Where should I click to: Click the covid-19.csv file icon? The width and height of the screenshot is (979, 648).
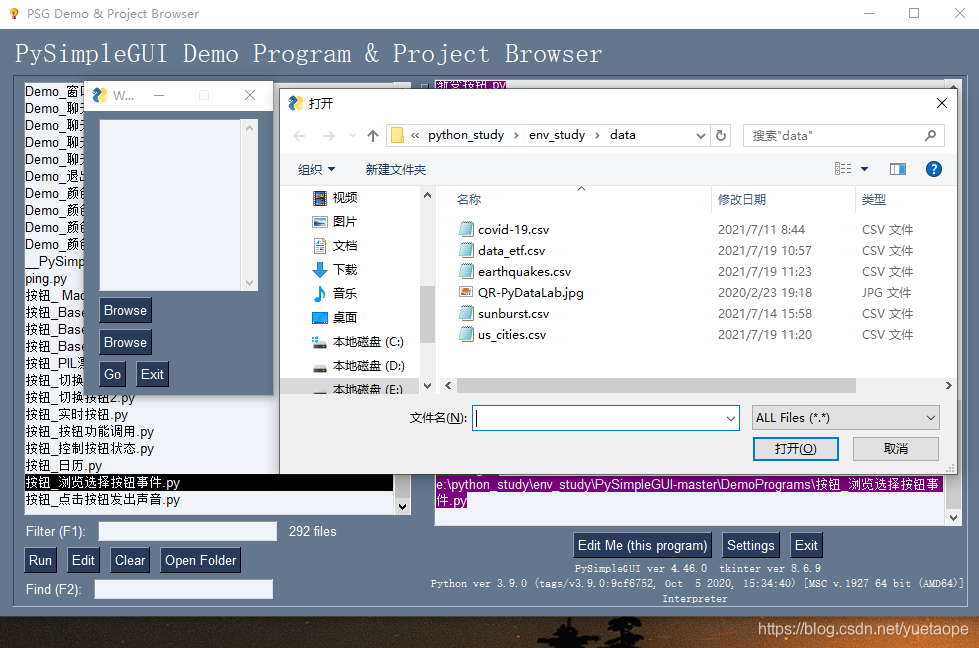point(466,229)
